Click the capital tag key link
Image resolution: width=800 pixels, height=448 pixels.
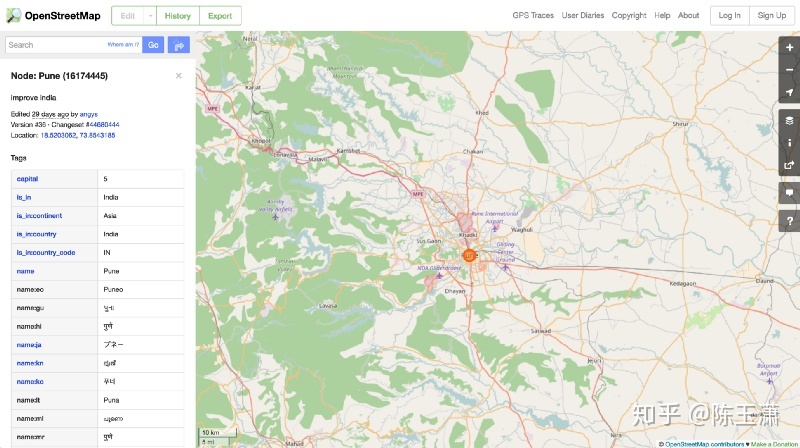tap(27, 179)
